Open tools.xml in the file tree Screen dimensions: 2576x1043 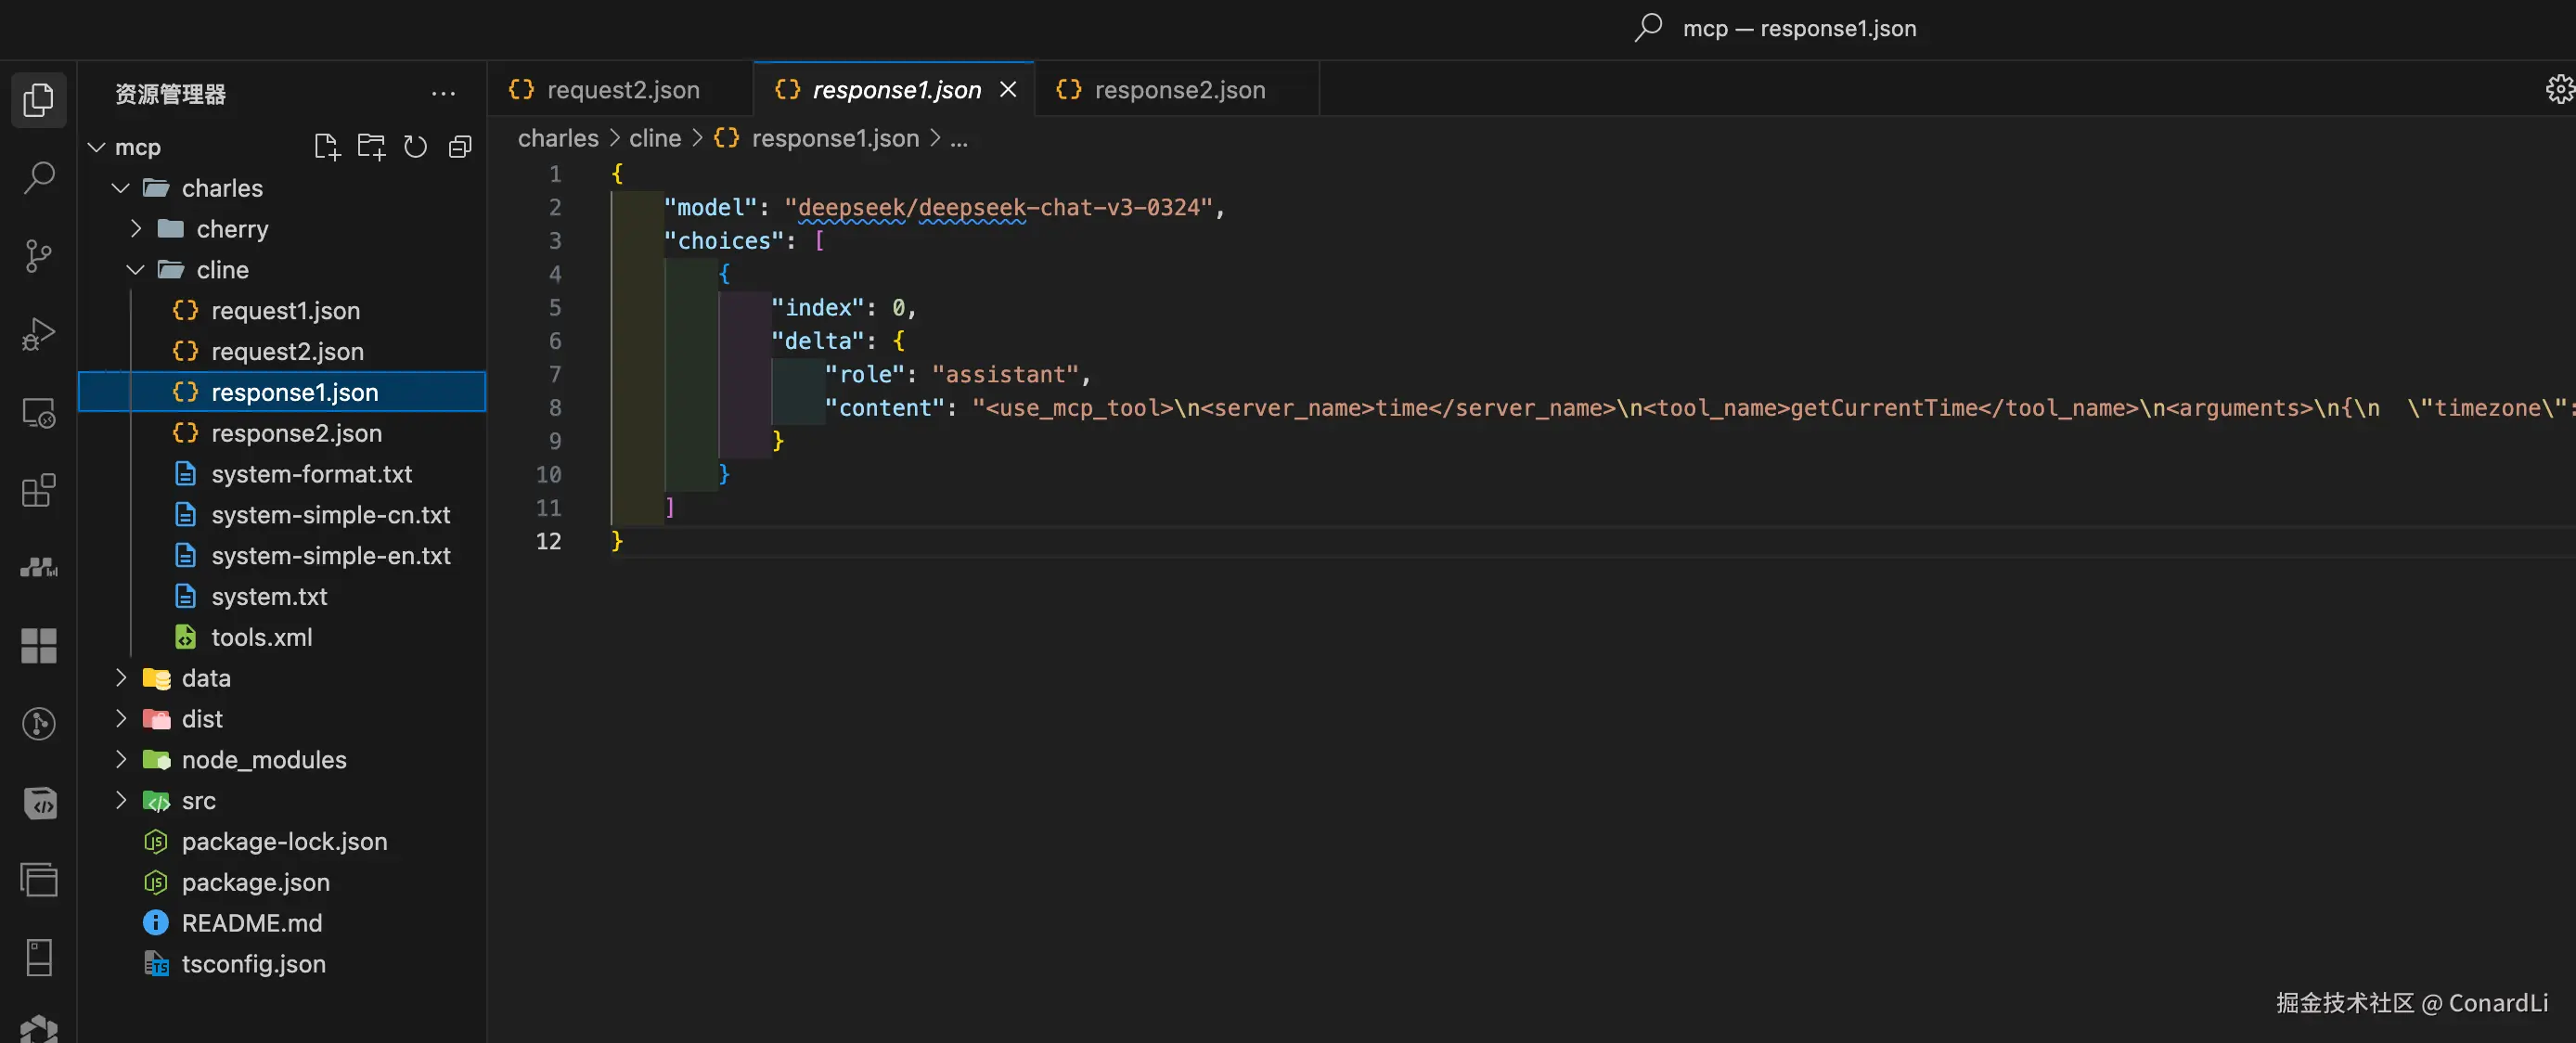pyautogui.click(x=261, y=637)
